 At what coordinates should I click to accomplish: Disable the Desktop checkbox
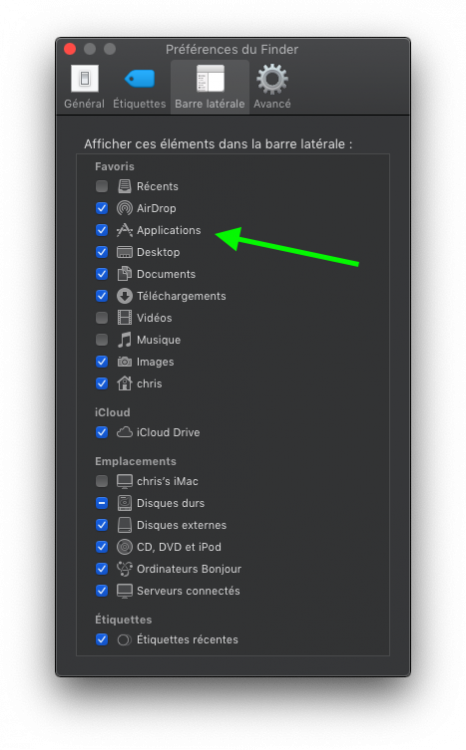102,252
